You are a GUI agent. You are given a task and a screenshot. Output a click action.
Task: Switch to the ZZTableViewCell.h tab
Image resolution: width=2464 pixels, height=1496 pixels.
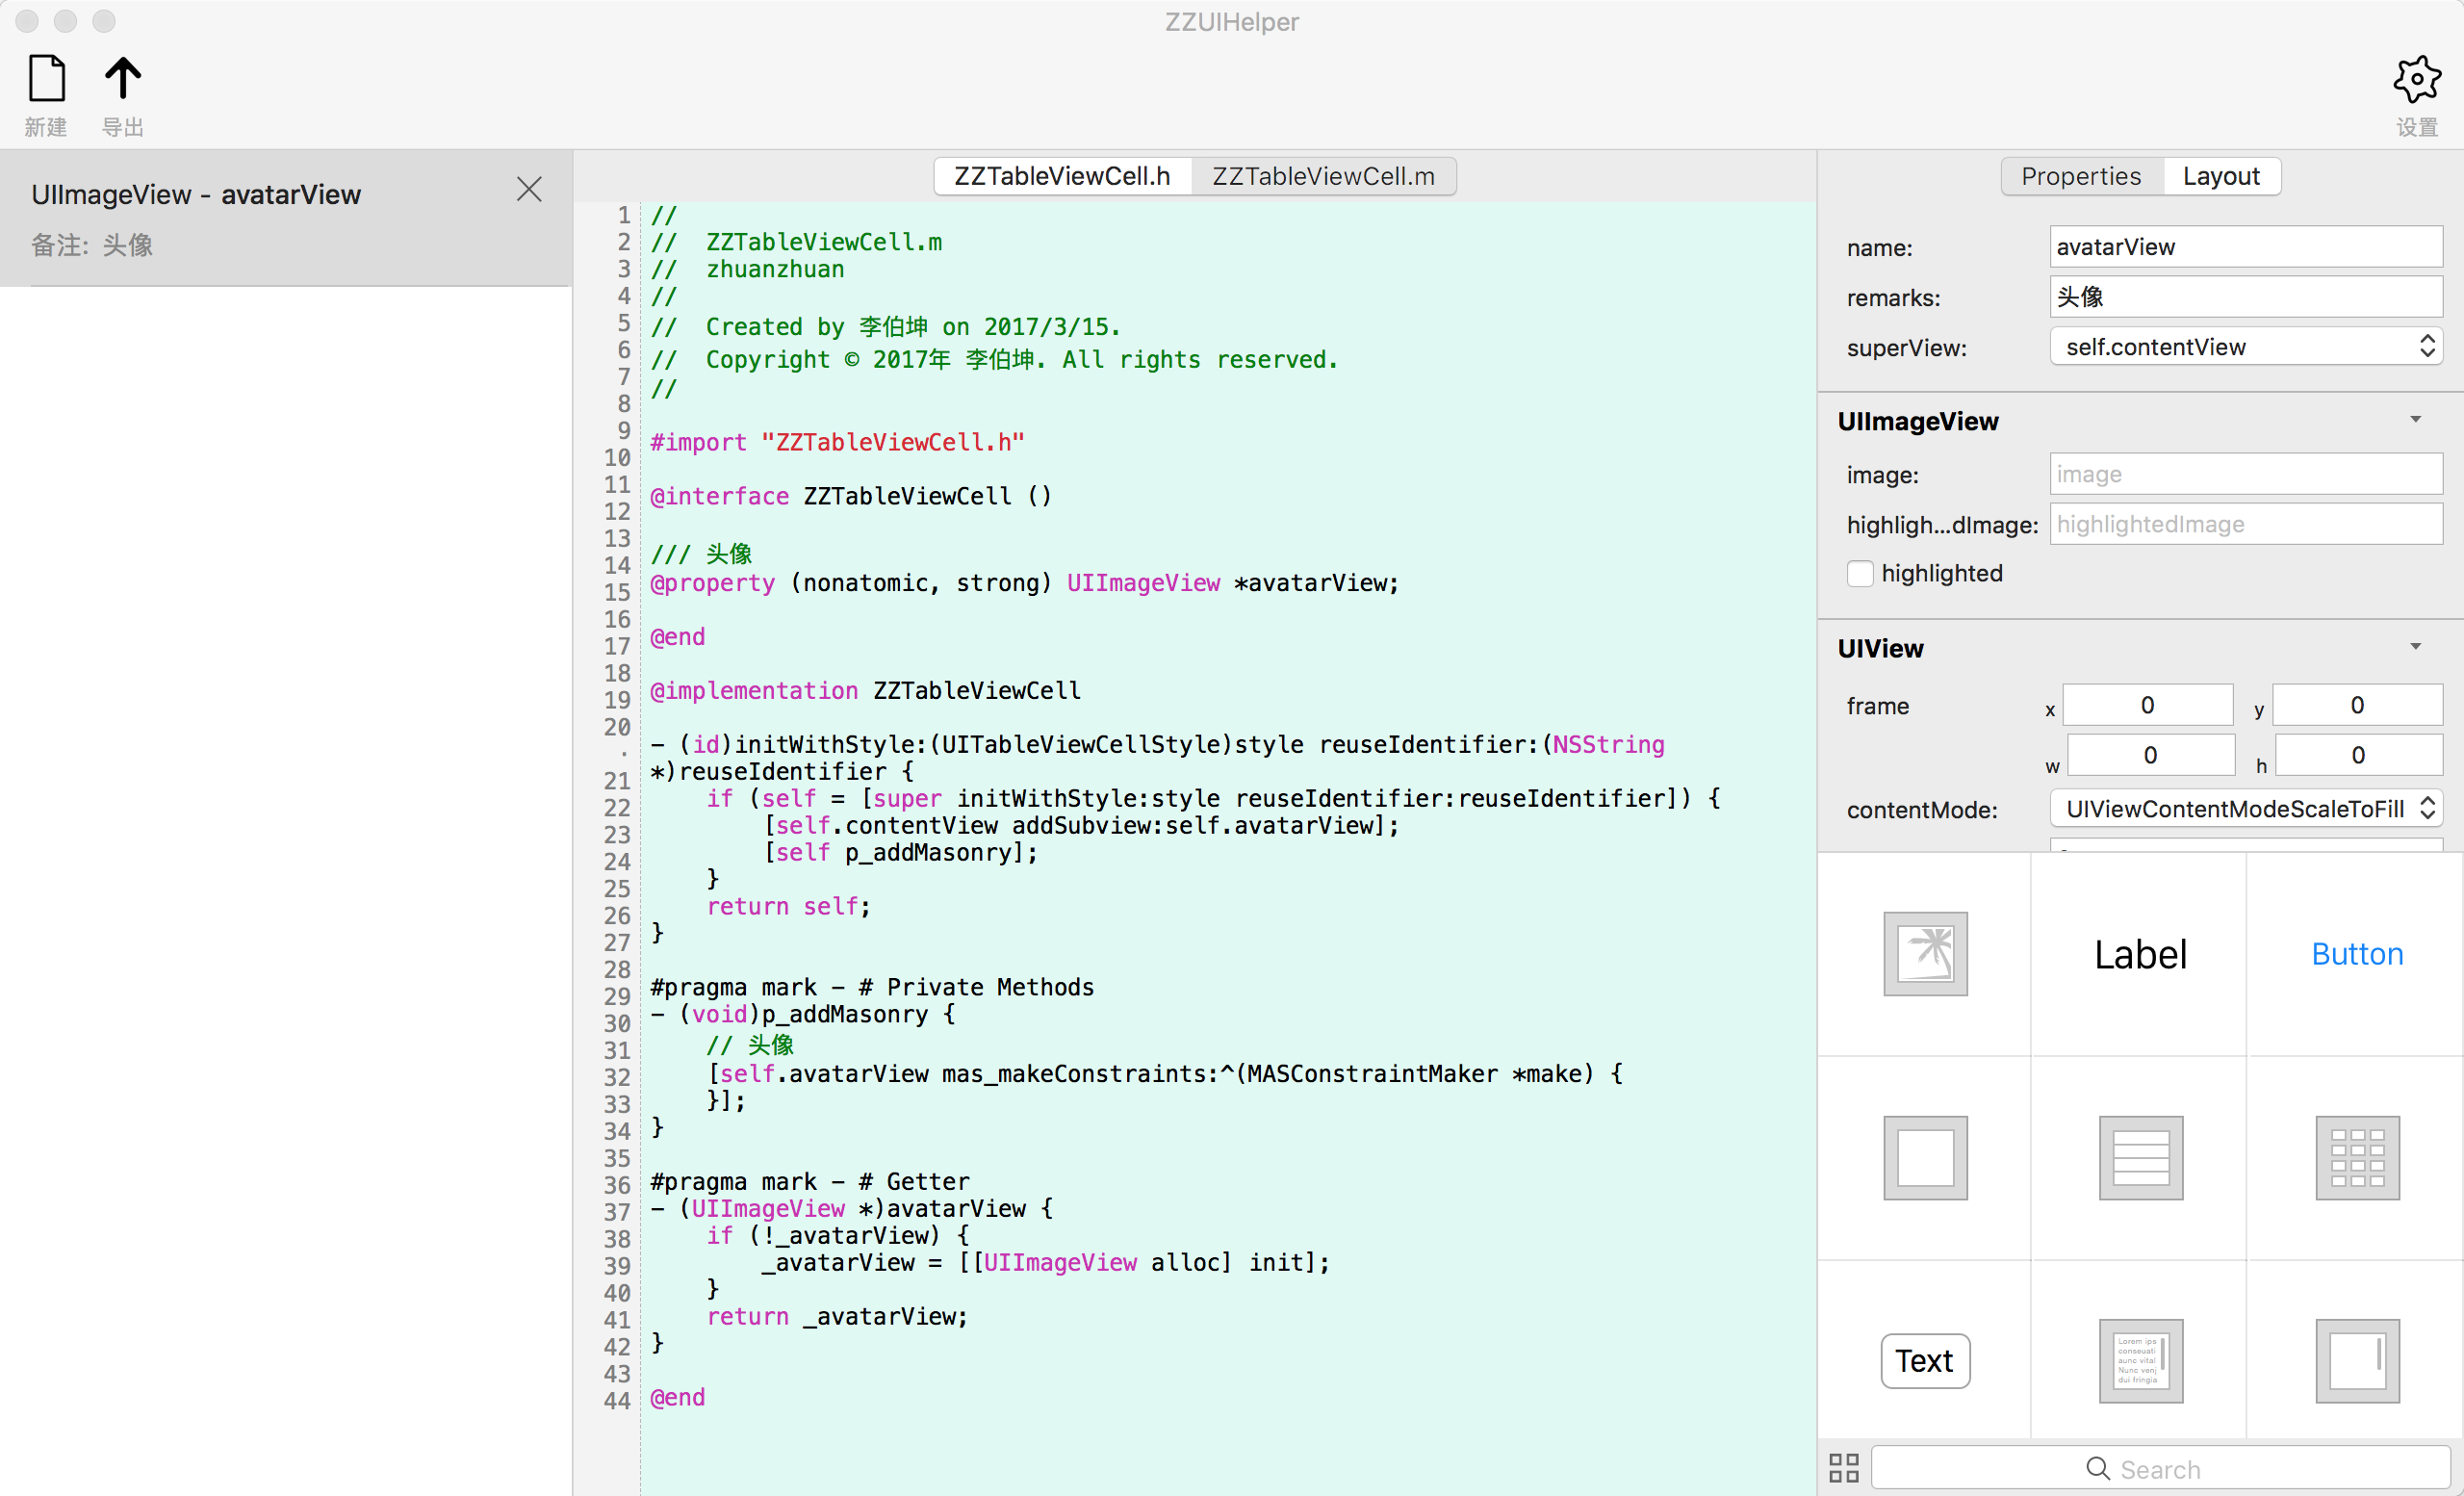(1062, 177)
